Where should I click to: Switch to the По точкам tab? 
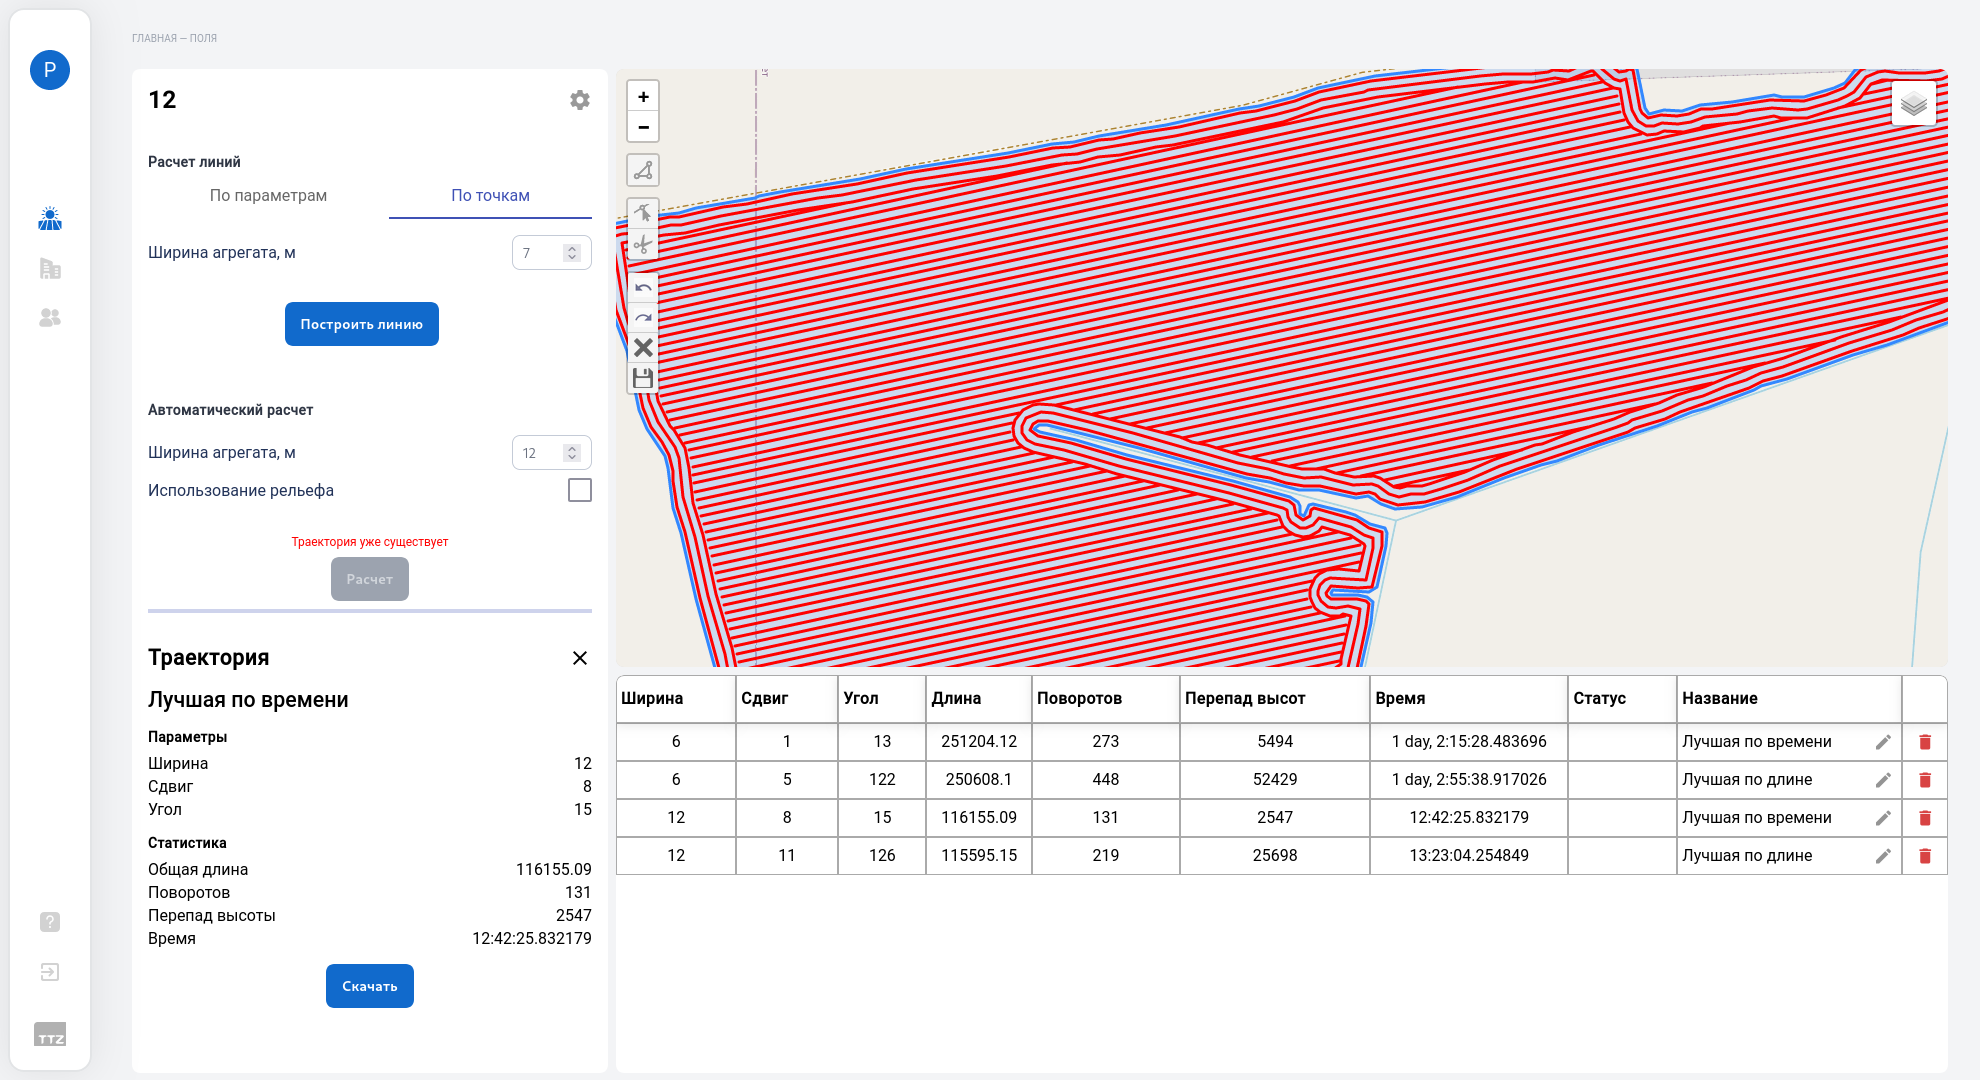[x=490, y=196]
